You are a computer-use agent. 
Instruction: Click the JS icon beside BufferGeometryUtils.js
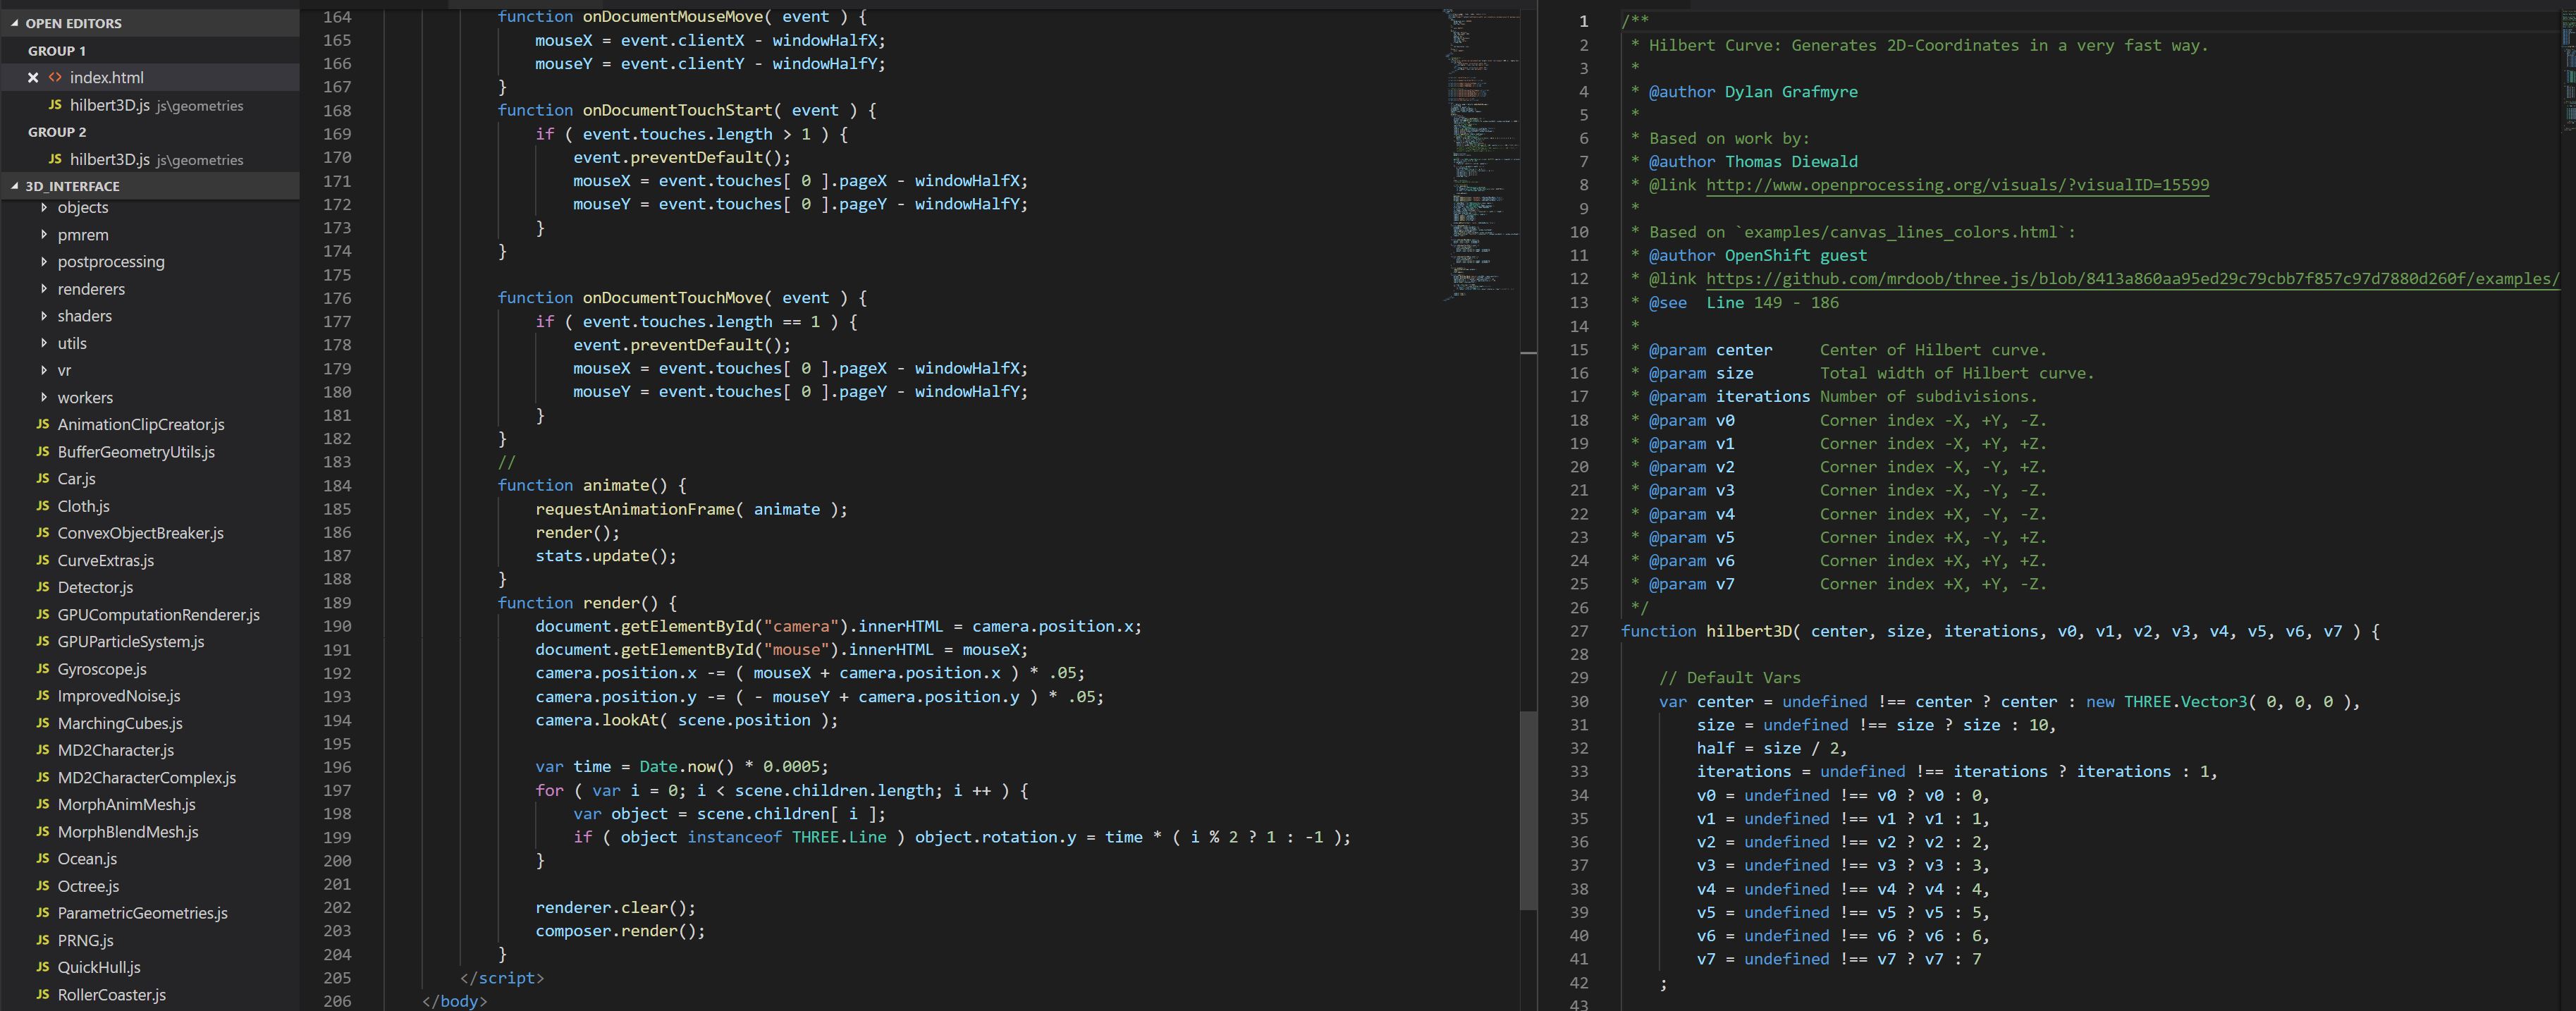(x=43, y=451)
